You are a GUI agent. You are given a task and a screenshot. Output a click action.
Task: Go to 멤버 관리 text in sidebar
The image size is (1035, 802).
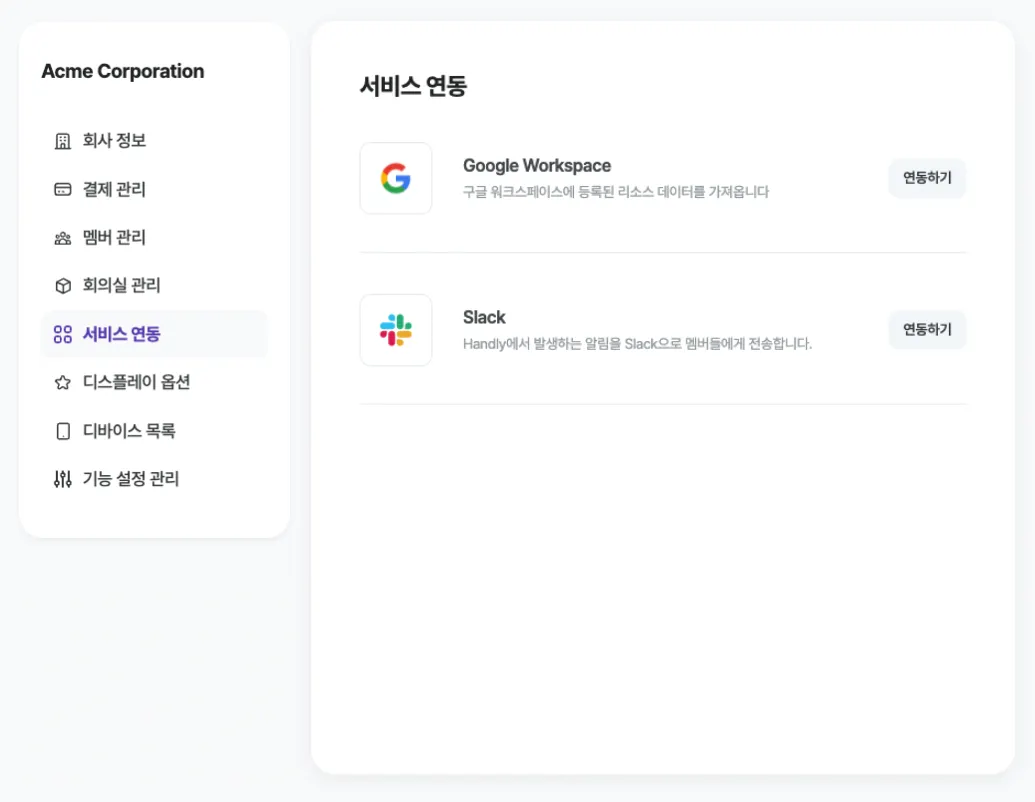(115, 238)
